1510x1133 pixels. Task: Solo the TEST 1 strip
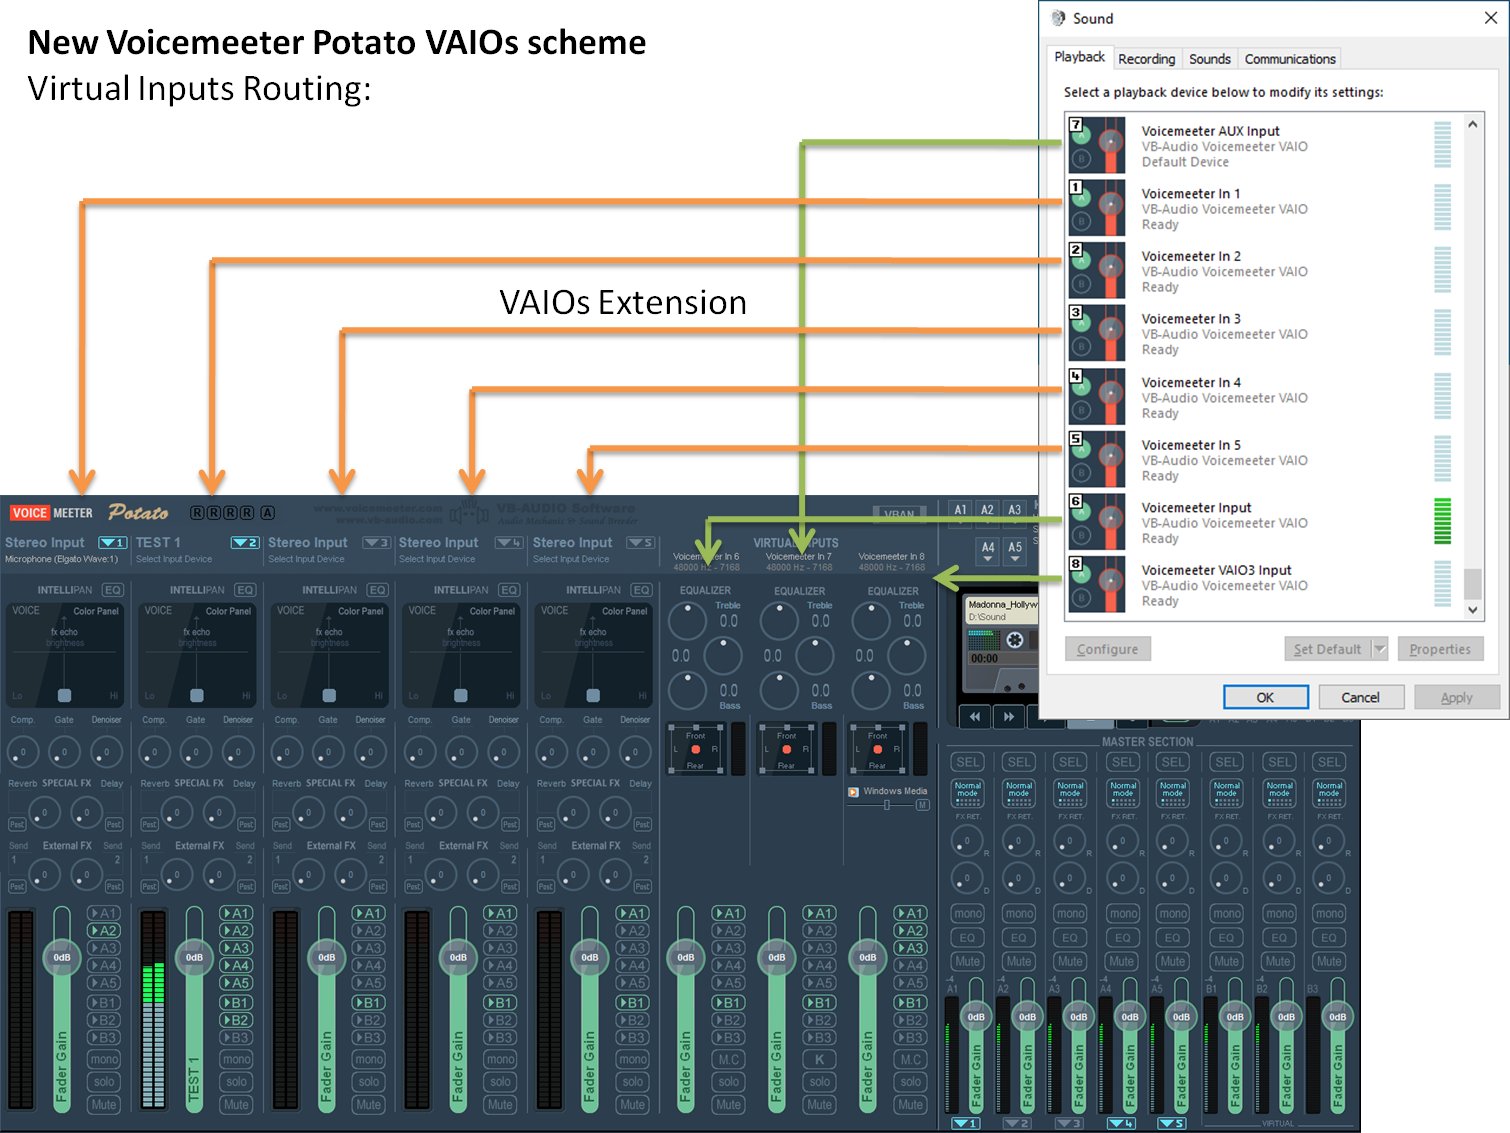point(236,1082)
